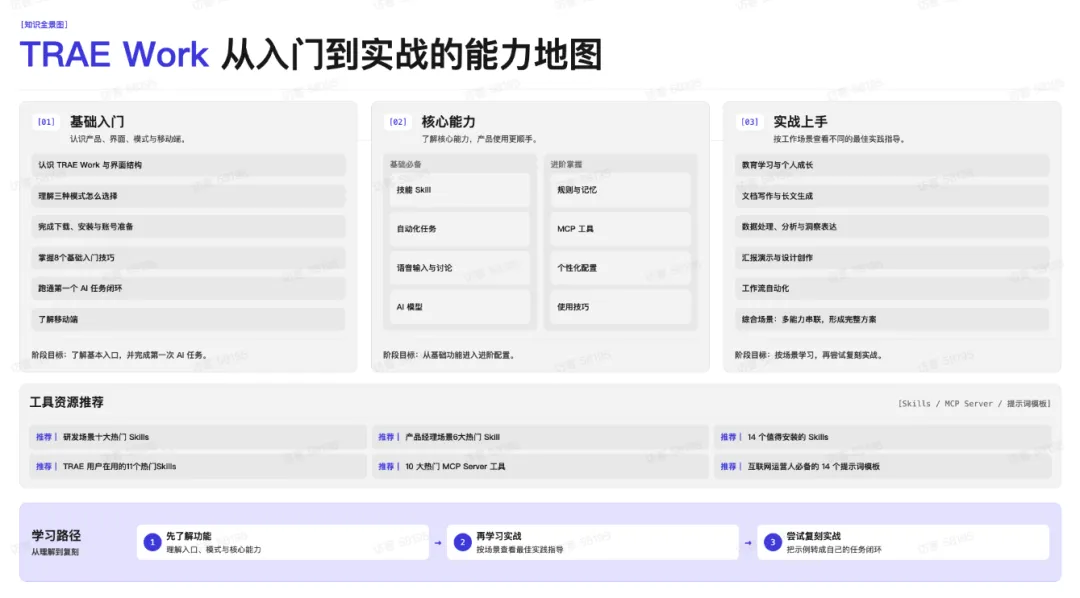1080x598 pixels.
Task: Click the '实战上手' section heading
Action: 800,122
